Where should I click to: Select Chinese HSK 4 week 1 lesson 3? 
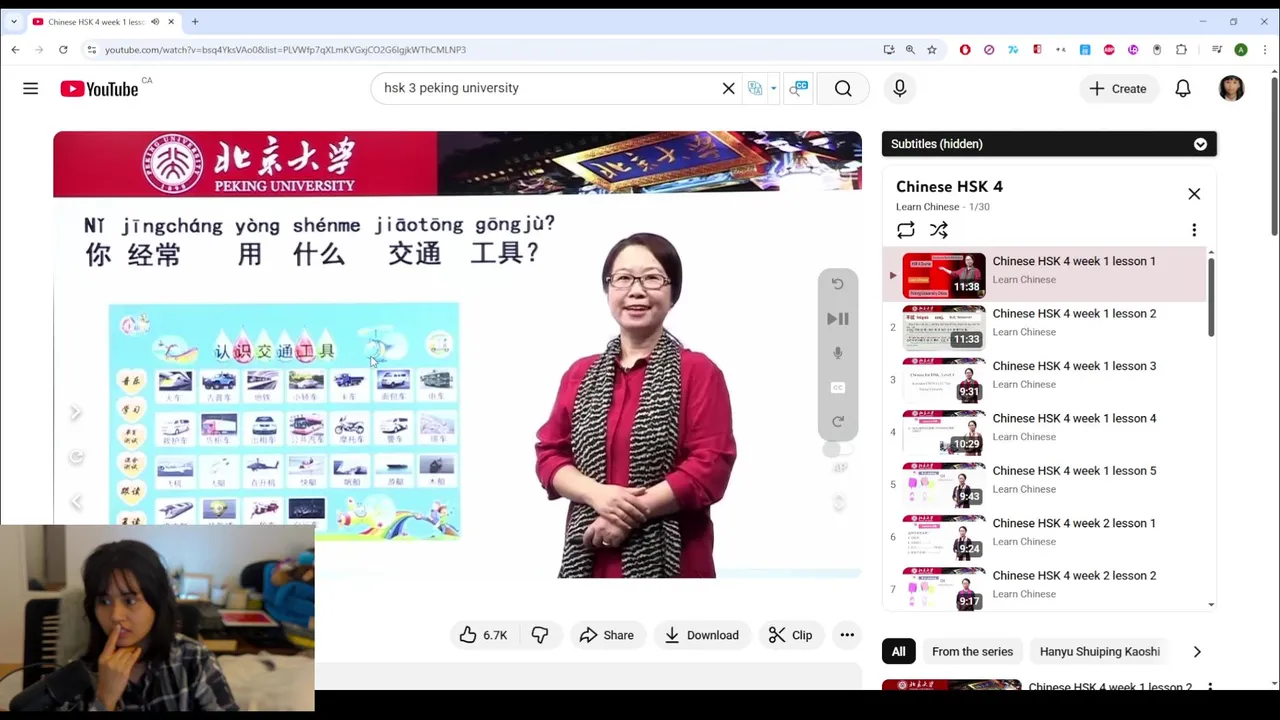point(1044,379)
